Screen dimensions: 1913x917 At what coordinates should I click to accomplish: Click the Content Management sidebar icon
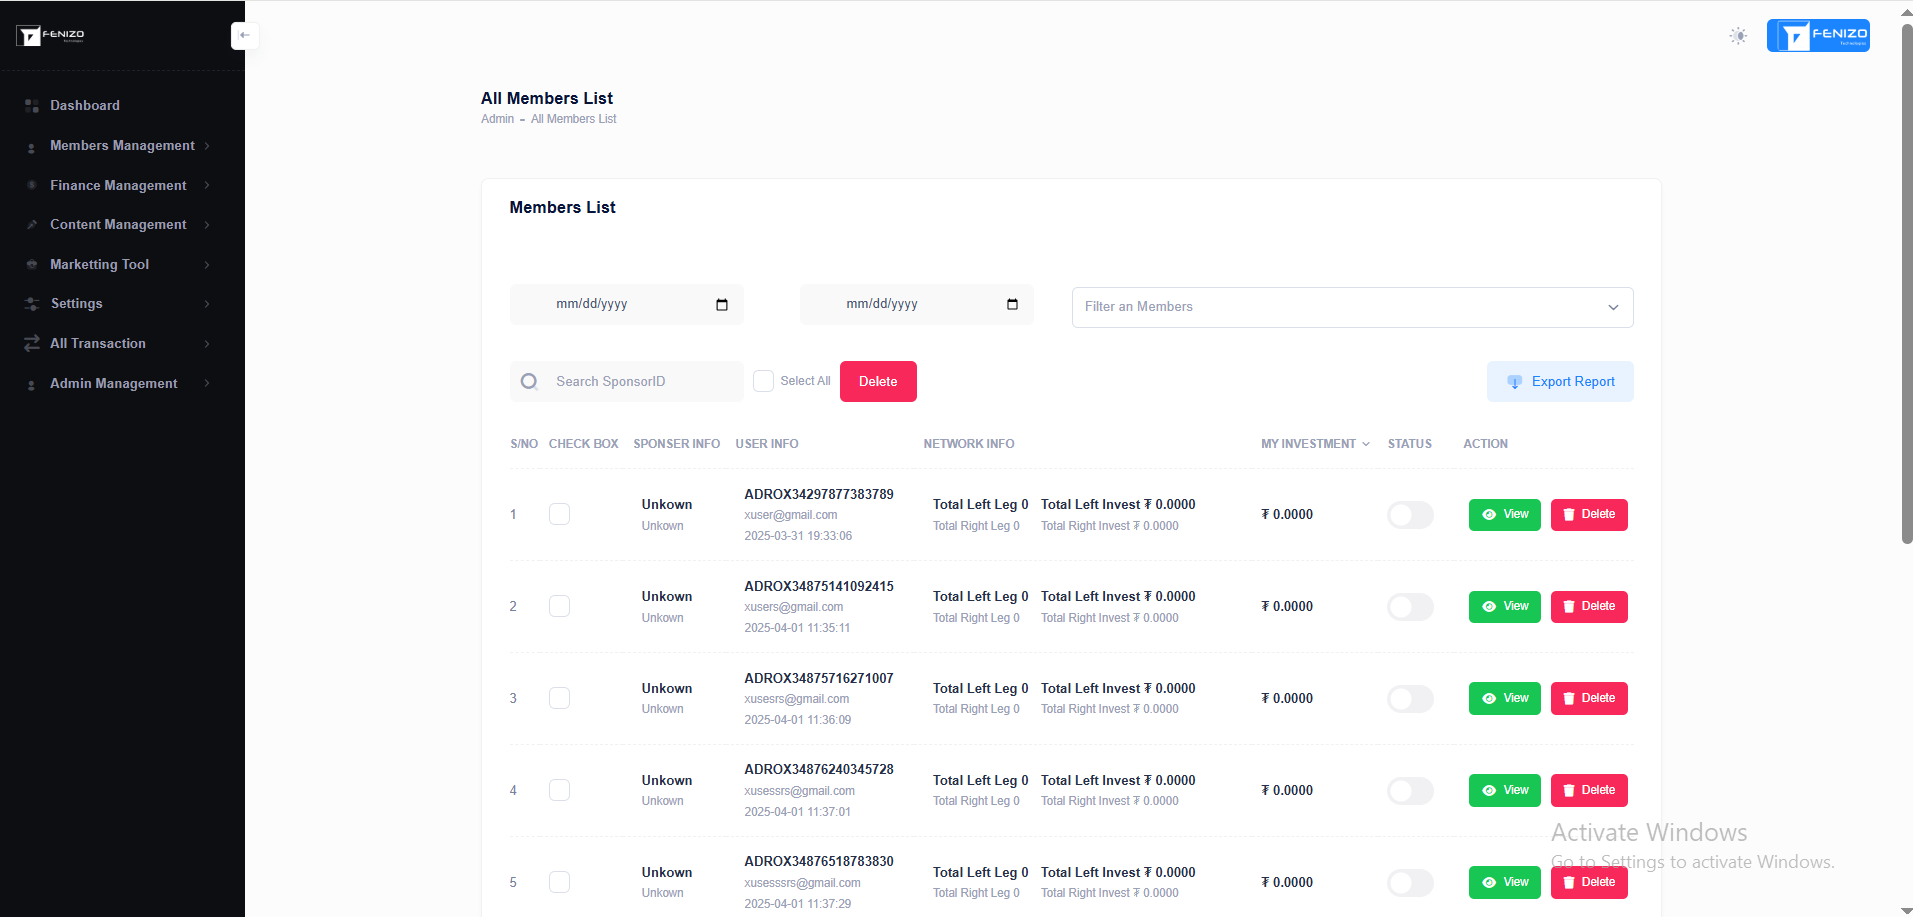(32, 225)
